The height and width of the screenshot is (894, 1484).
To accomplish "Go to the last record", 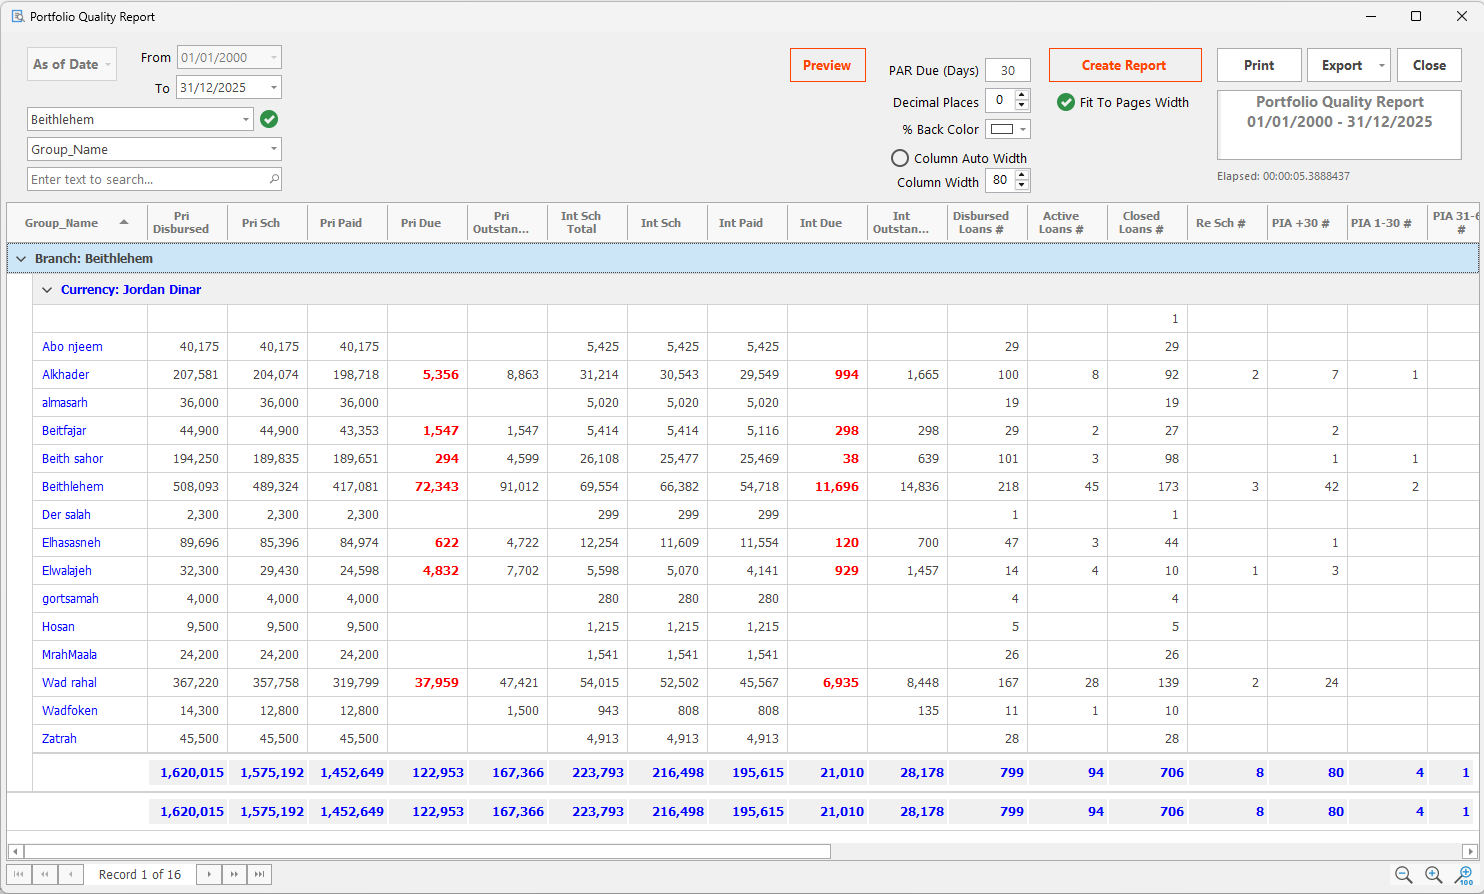I will [x=259, y=874].
